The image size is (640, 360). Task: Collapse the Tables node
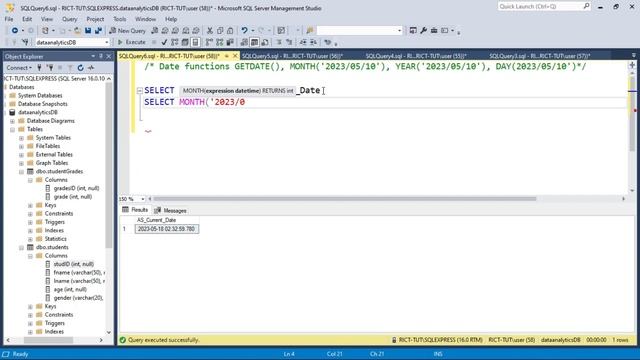click(12, 129)
